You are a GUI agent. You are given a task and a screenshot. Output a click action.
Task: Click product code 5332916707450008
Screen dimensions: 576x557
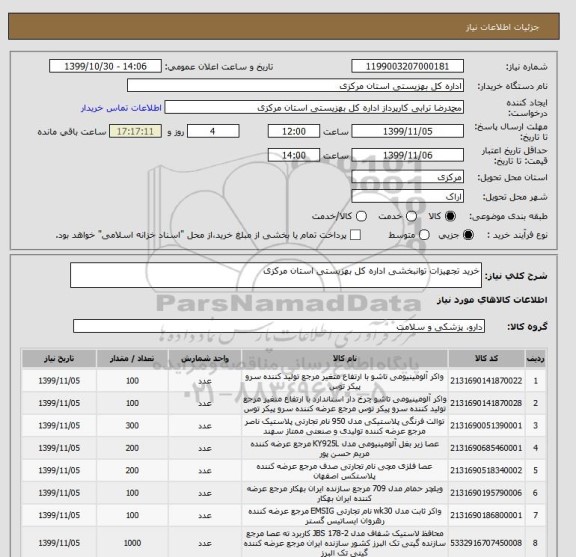486,543
